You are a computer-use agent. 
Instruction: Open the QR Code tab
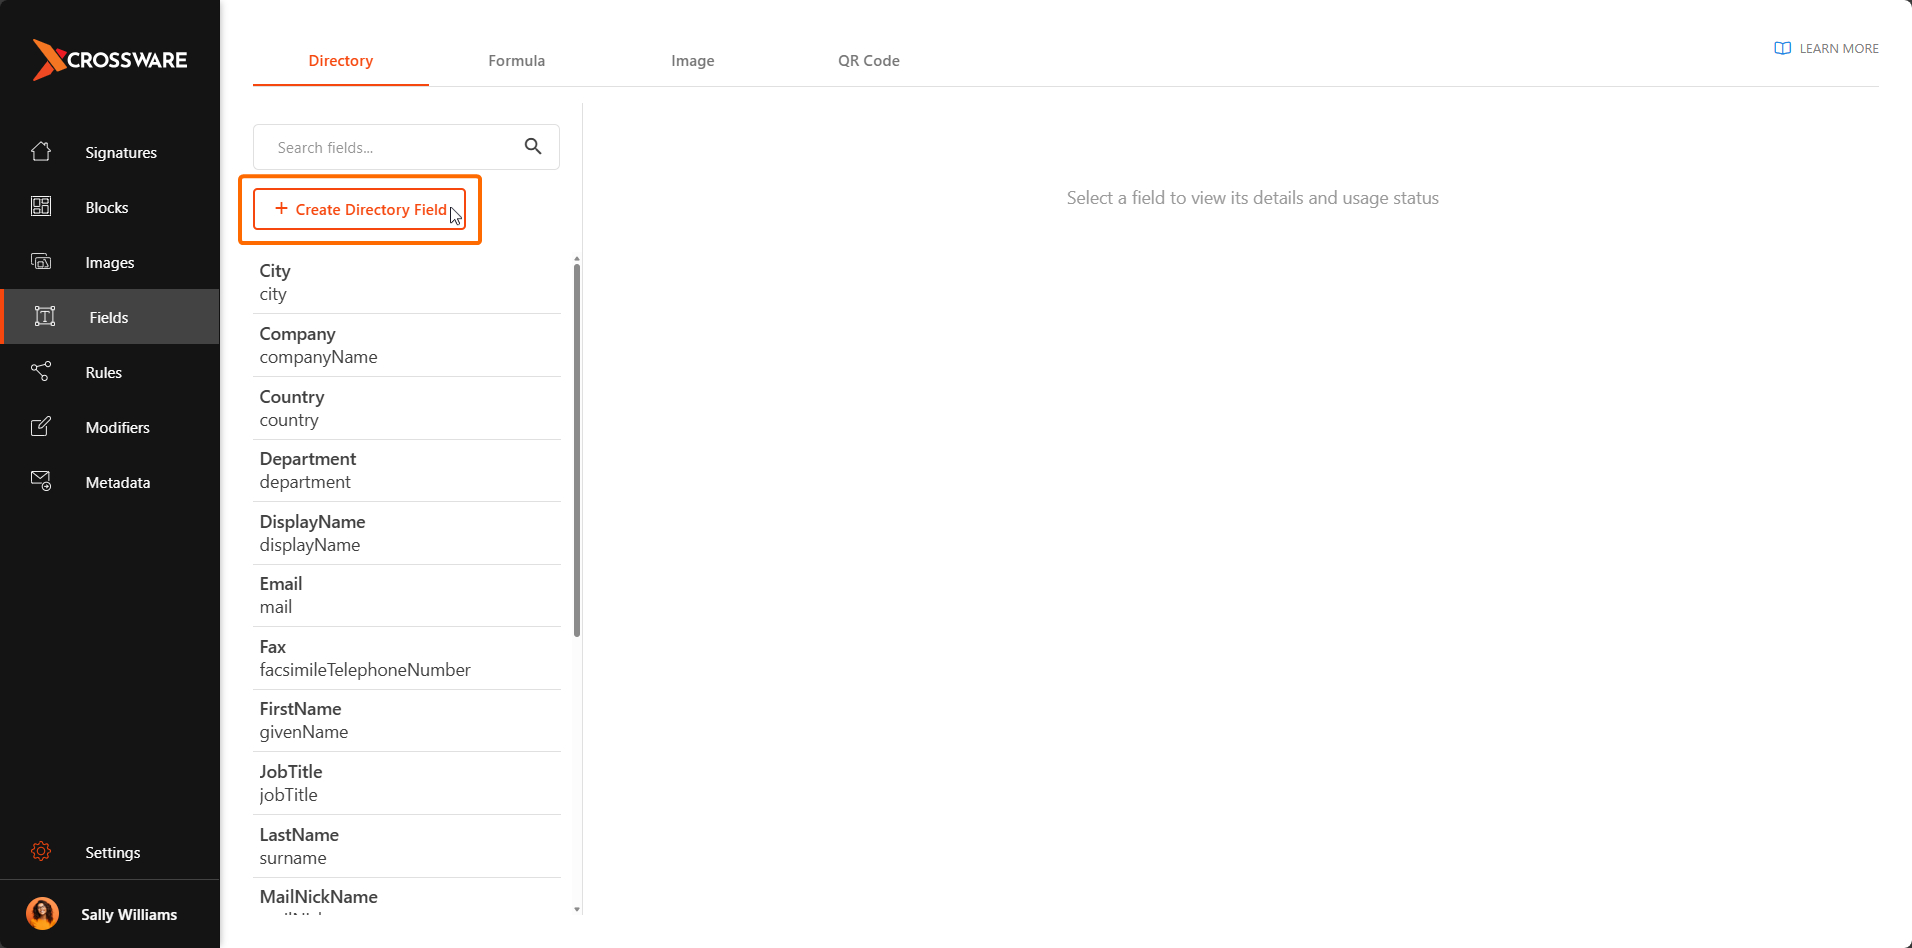click(x=868, y=60)
